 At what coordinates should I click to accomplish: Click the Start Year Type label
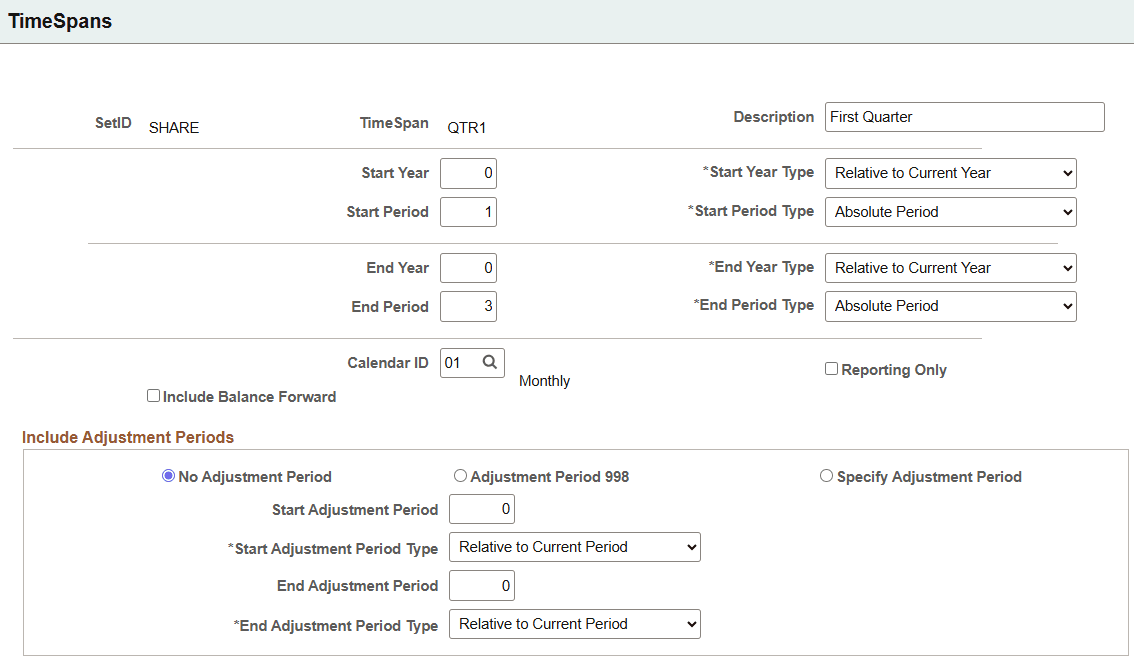coord(758,172)
